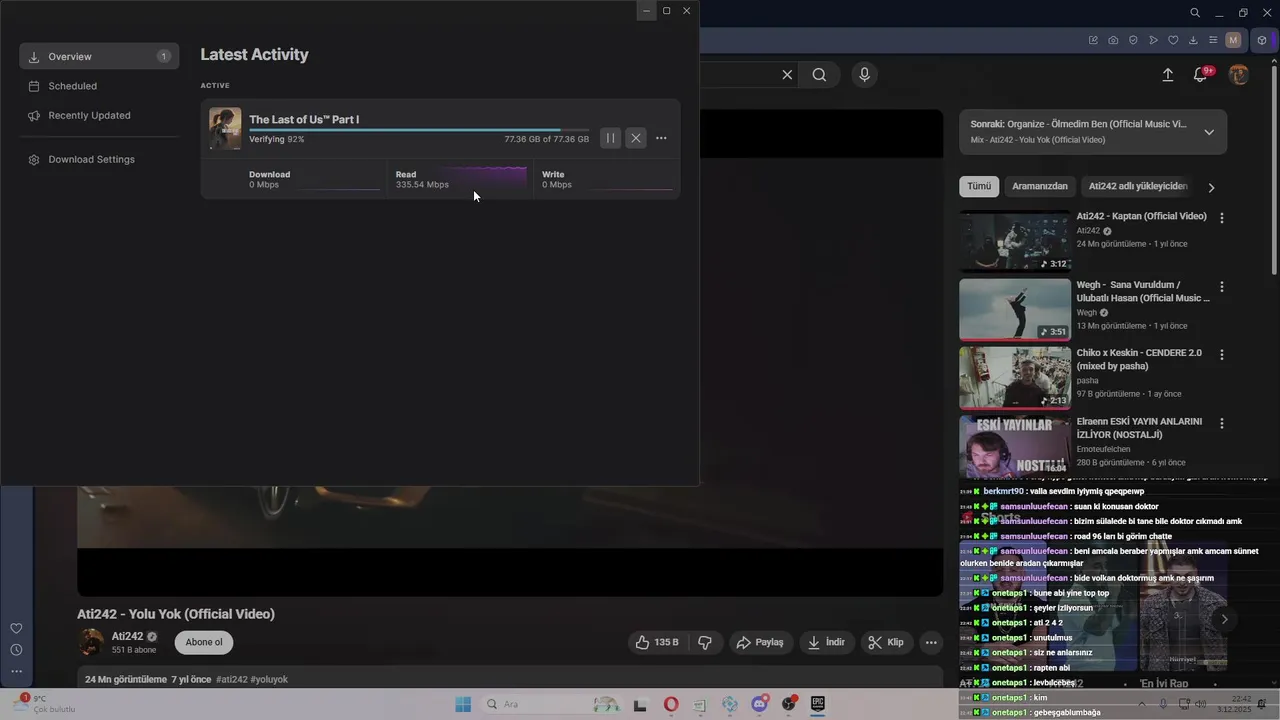Select the Ati242 adlı yükleyiciden chip
This screenshot has width=1280, height=720.
tap(1138, 186)
